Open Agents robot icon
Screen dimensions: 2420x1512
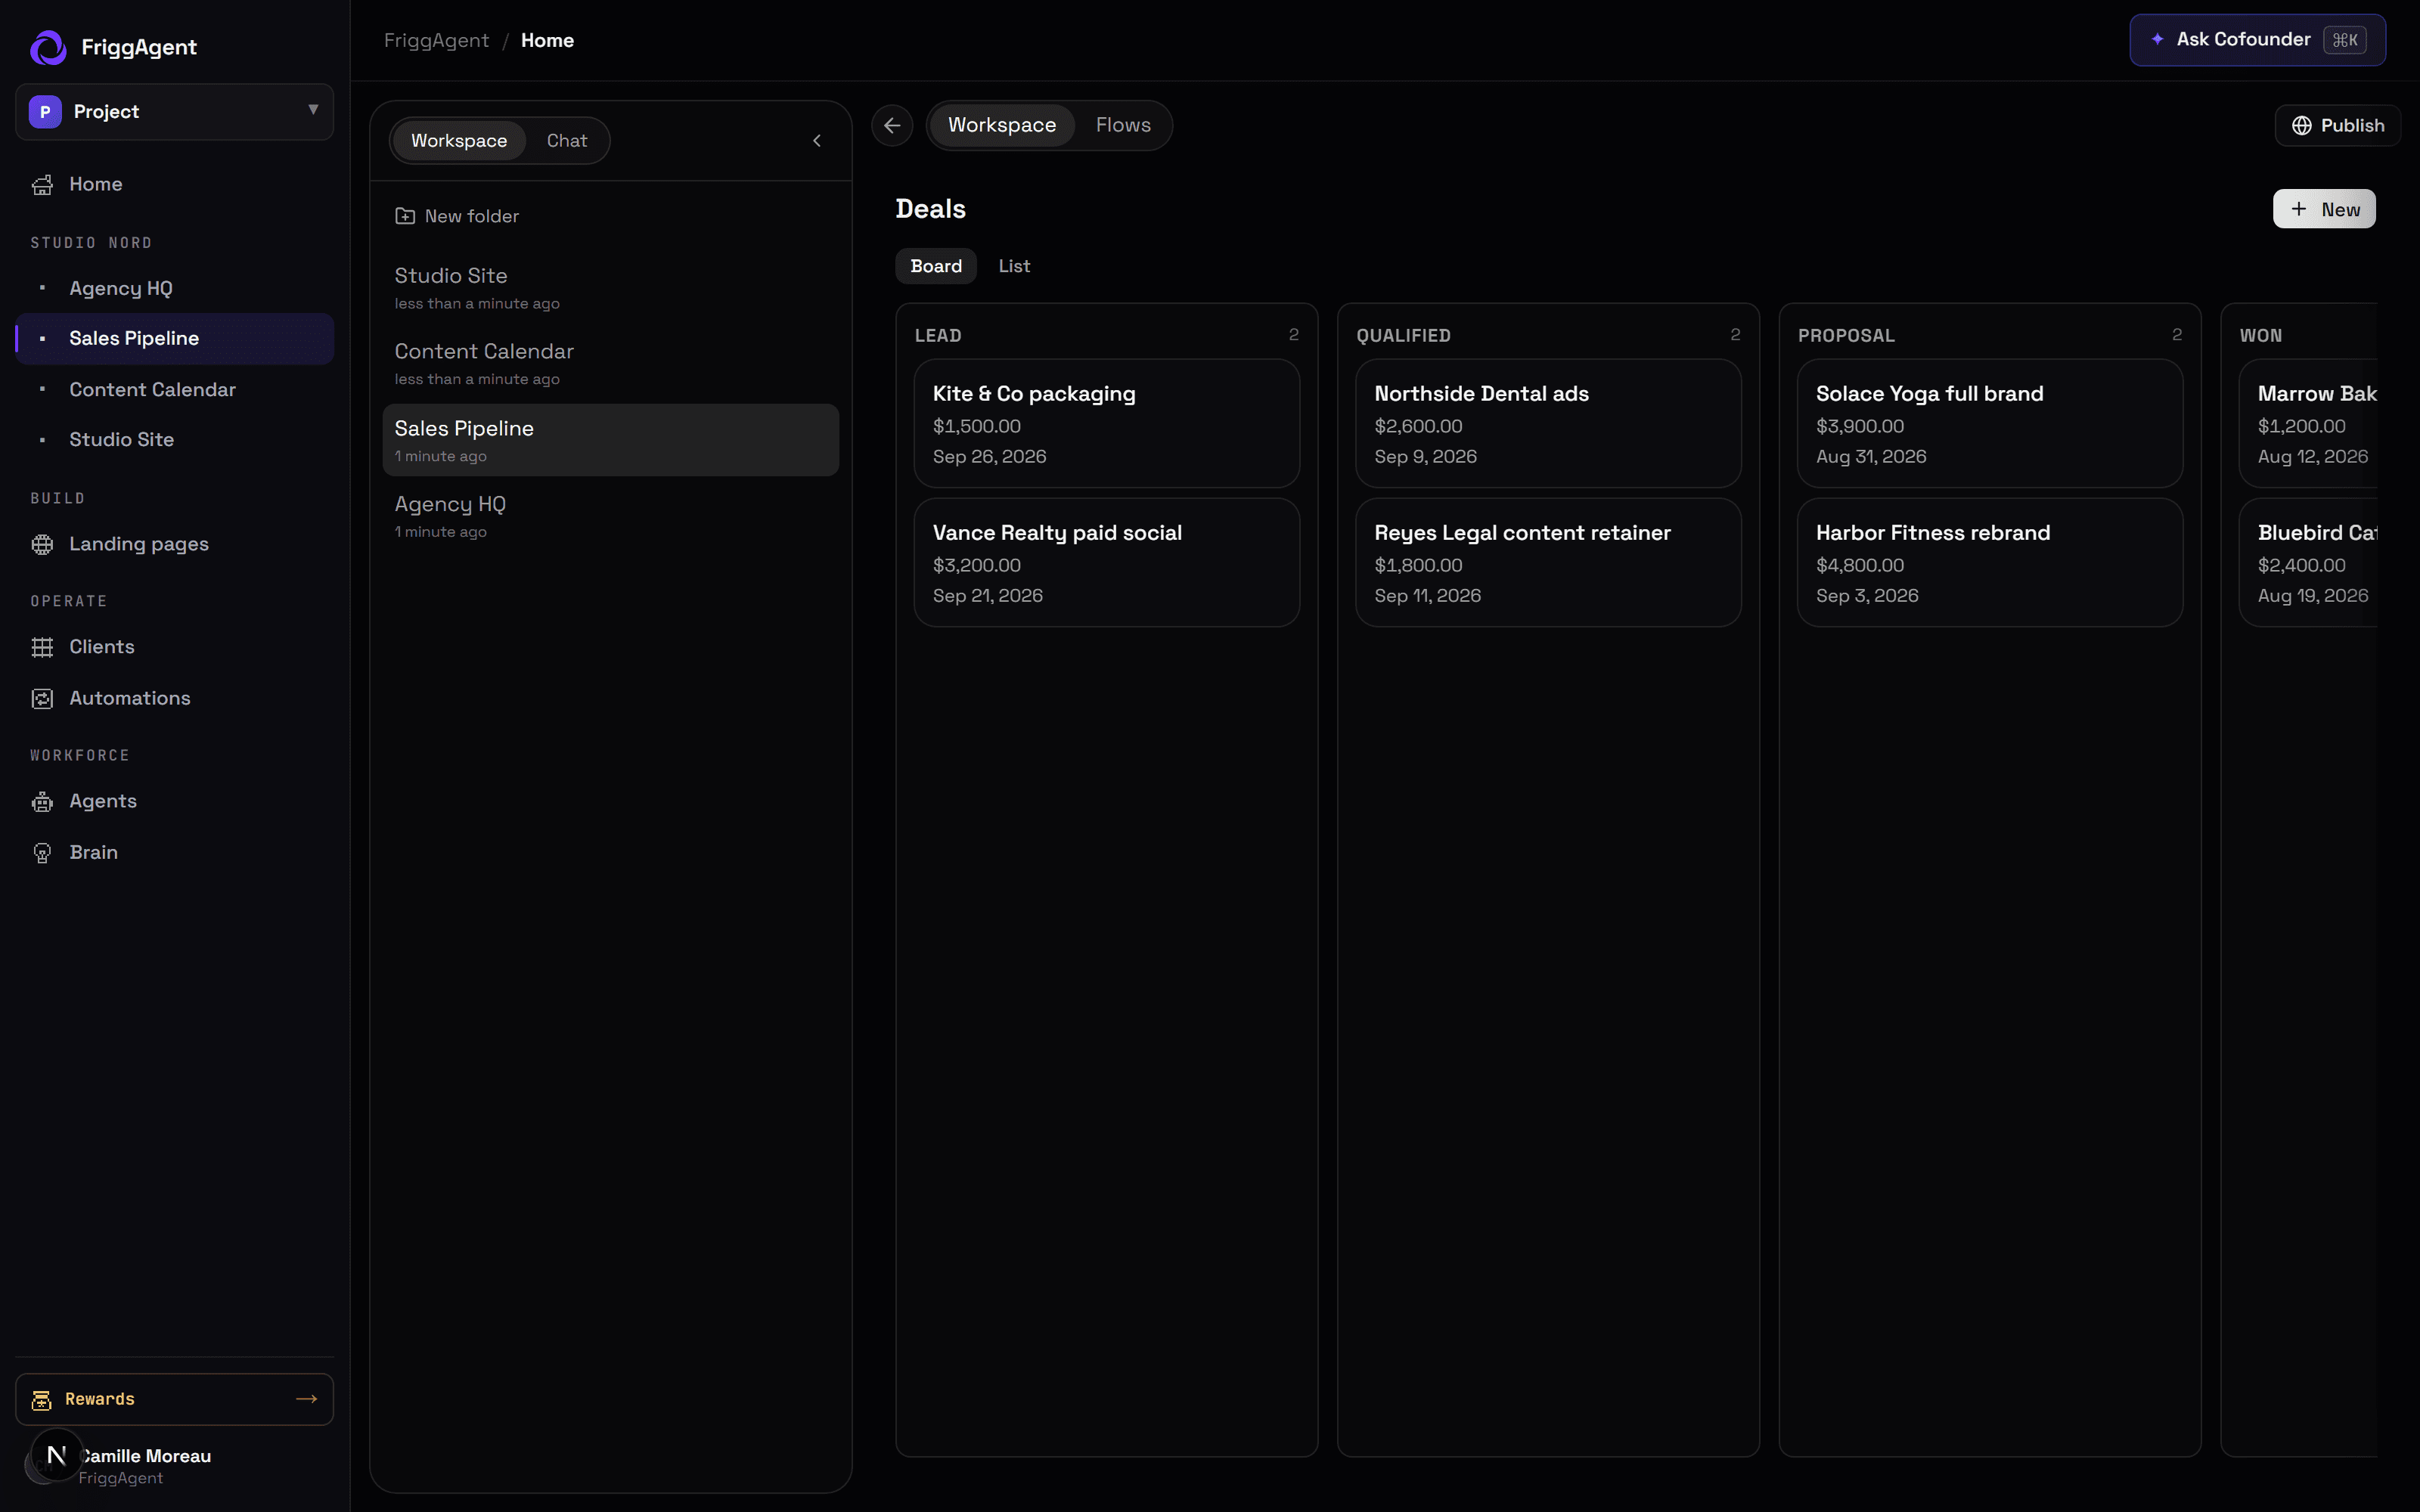42,802
